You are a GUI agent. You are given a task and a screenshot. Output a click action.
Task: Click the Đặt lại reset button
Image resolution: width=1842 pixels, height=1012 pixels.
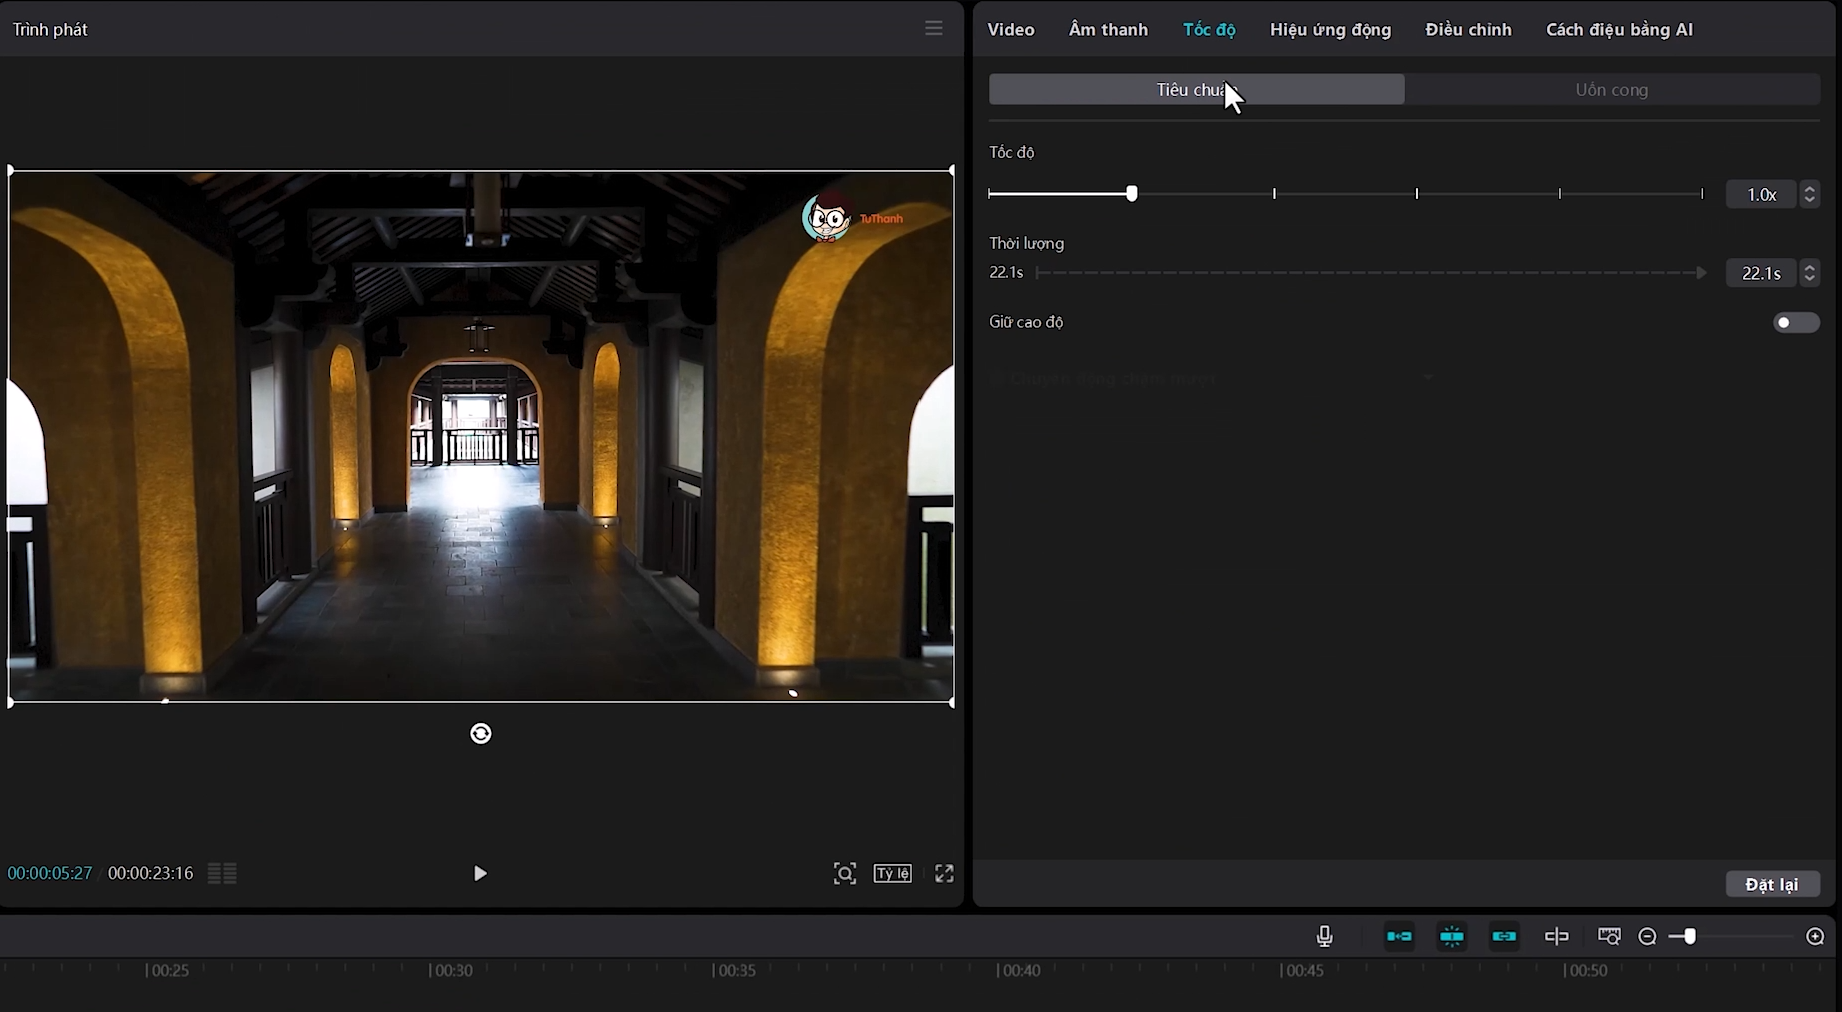click(1771, 884)
